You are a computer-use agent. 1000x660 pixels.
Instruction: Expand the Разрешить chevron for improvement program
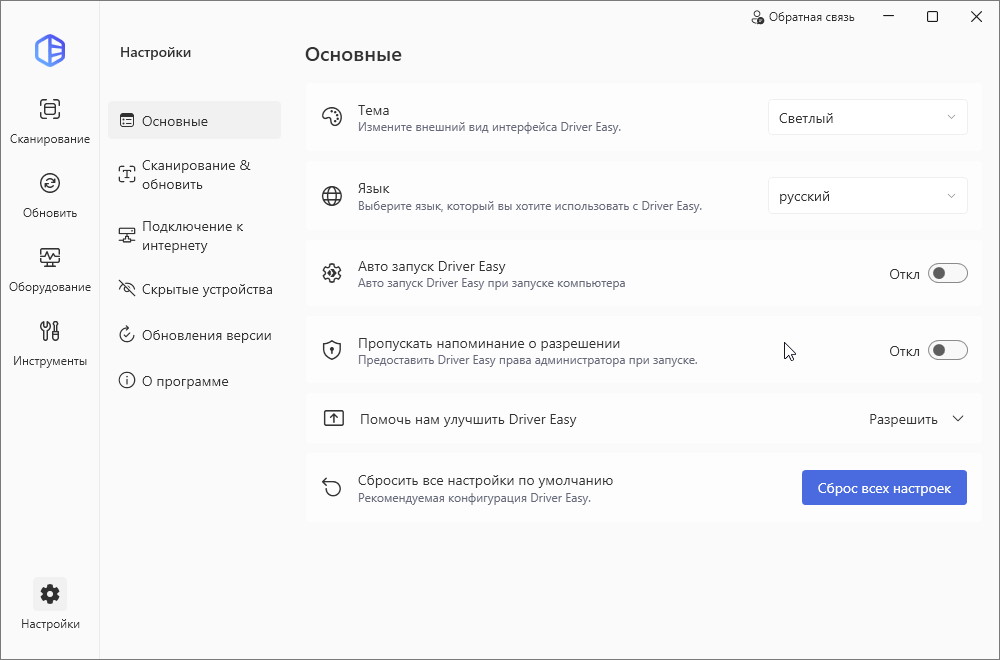(958, 419)
